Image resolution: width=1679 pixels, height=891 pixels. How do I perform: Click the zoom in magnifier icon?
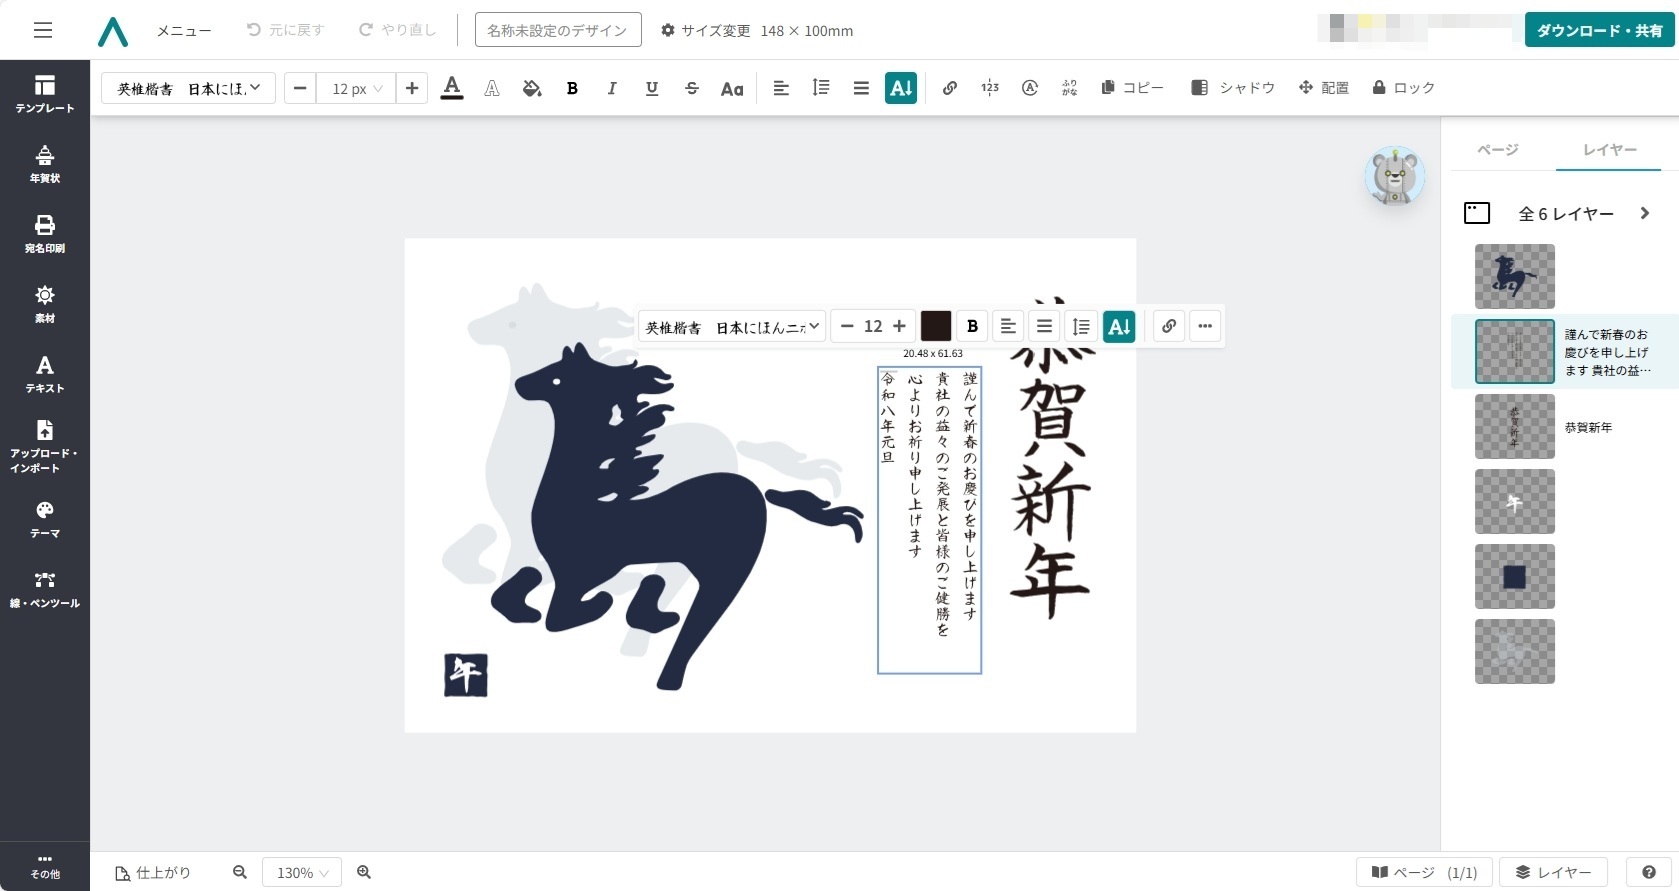(364, 872)
